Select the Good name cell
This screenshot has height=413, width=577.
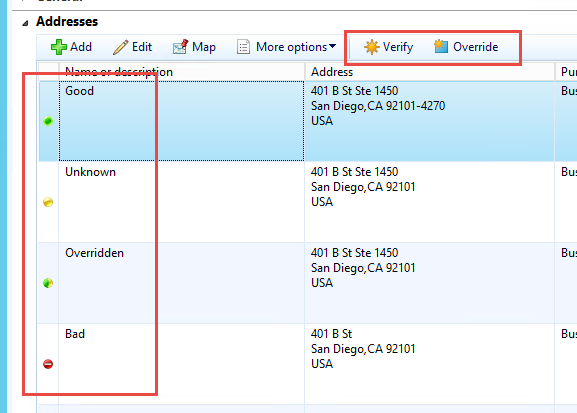(x=181, y=121)
